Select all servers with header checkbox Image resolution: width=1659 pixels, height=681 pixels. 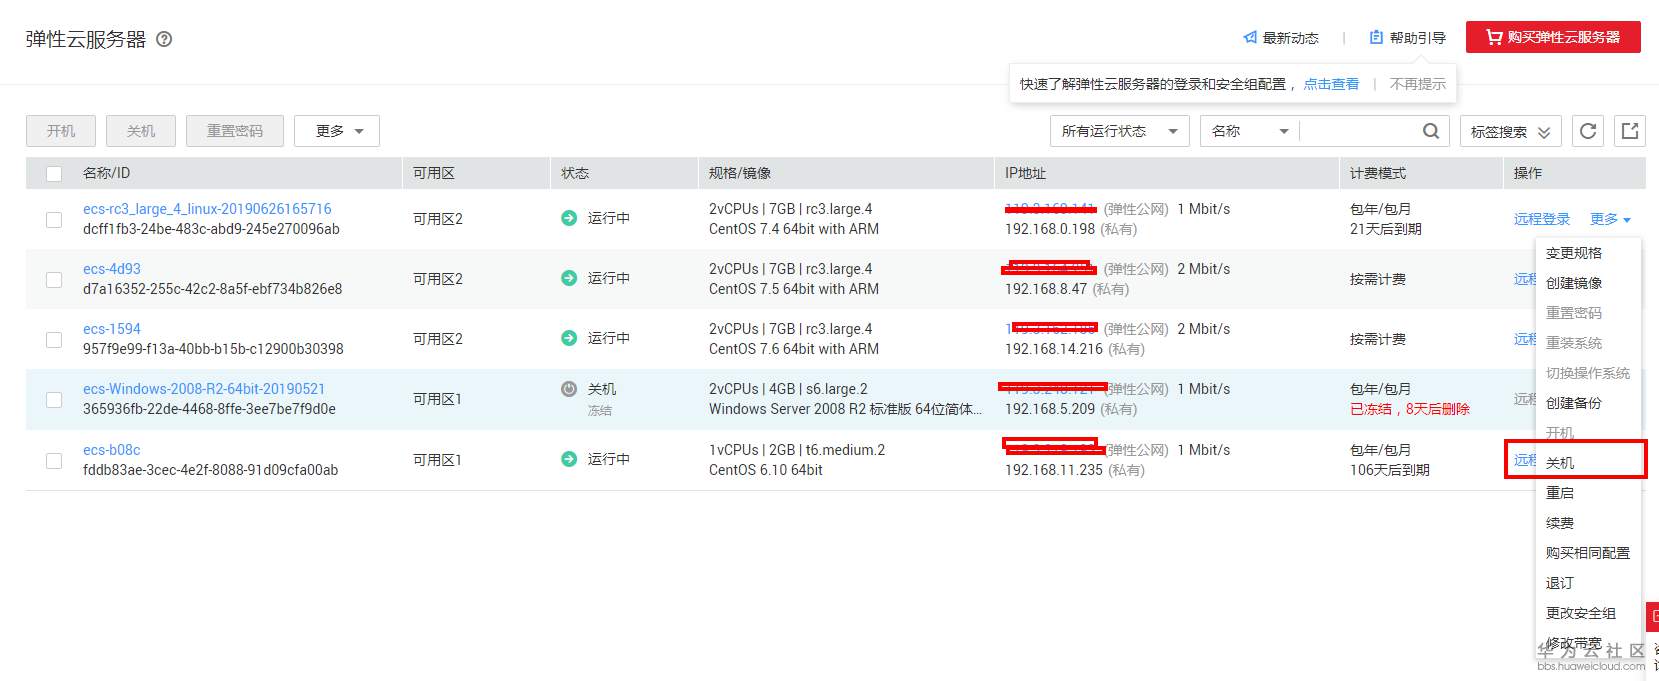(x=54, y=174)
